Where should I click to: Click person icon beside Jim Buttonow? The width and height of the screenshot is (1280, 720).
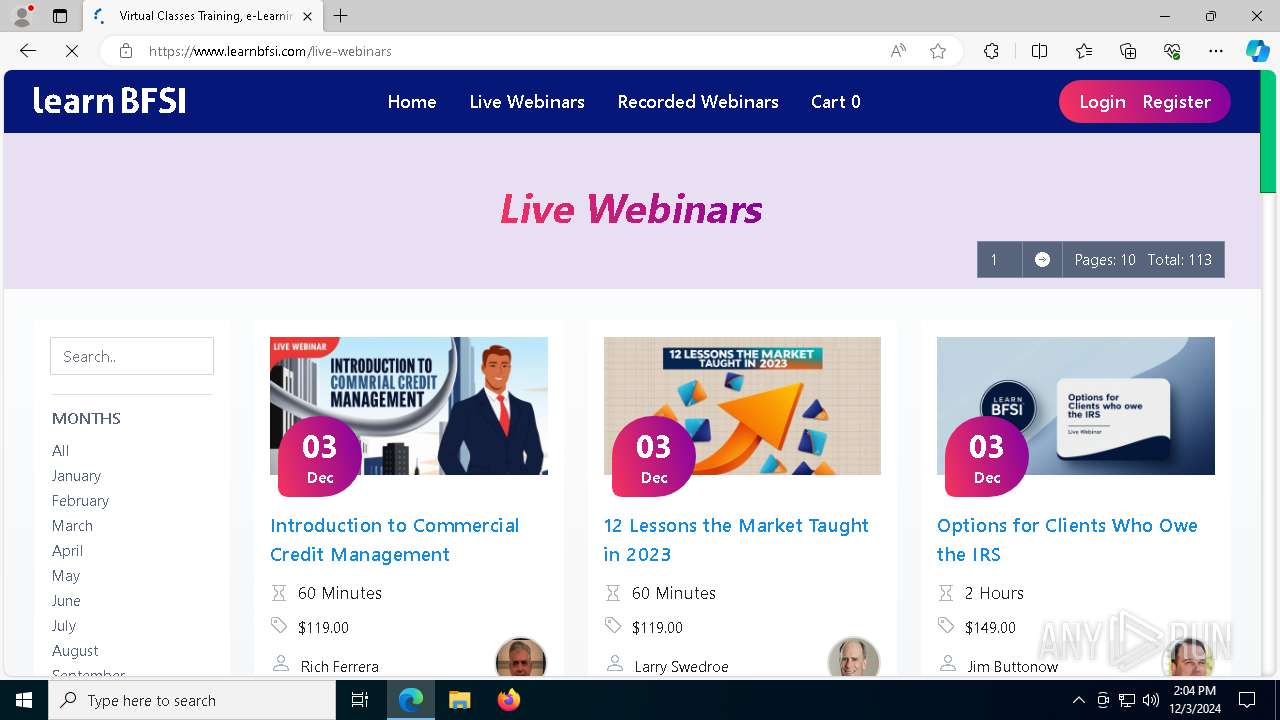pyautogui.click(x=948, y=664)
